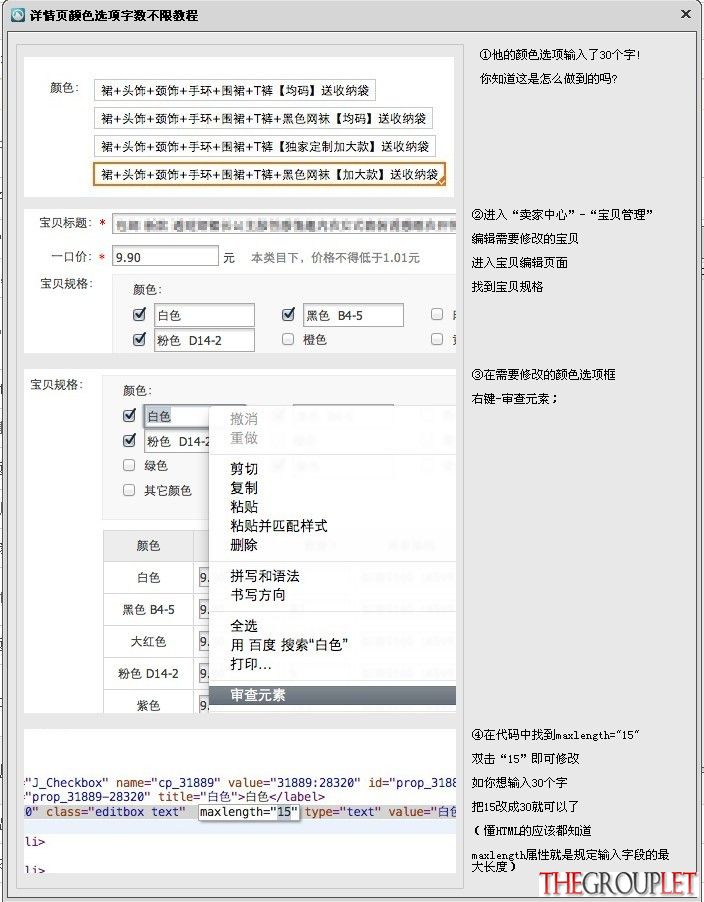Select the first color option ending 【均码】送收纳袋 without 黑色网袜
This screenshot has width=704, height=902.
235,90
